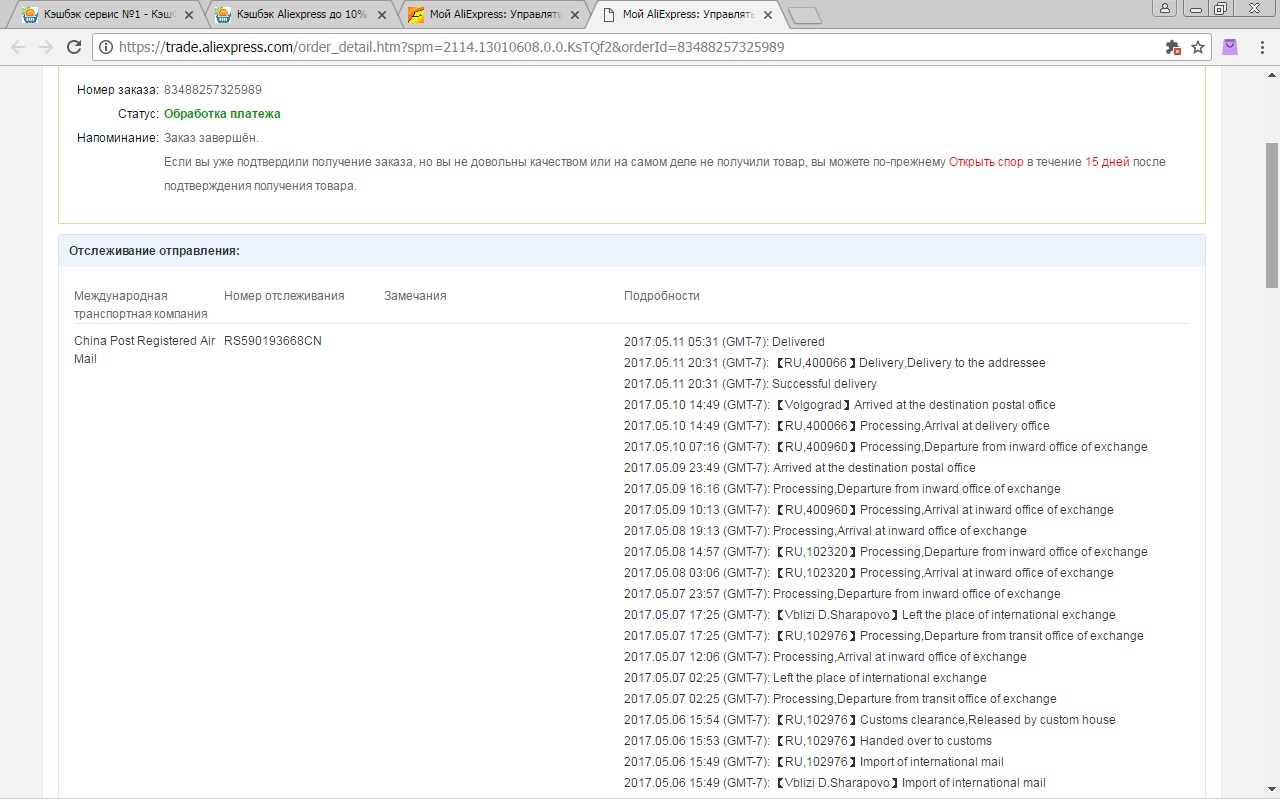Viewport: 1280px width, 800px height.
Task: Open Chrome menu three dots
Action: pos(1260,47)
